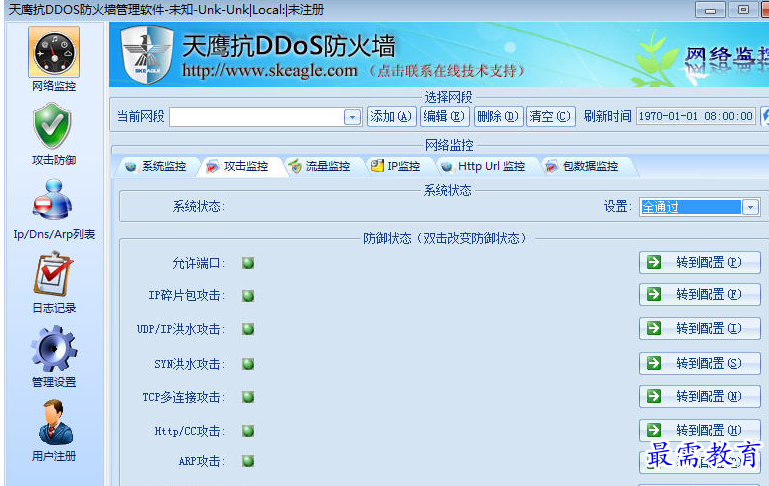Minimize the firewall management window
Image resolution: width=769 pixels, height=486 pixels.
710,10
